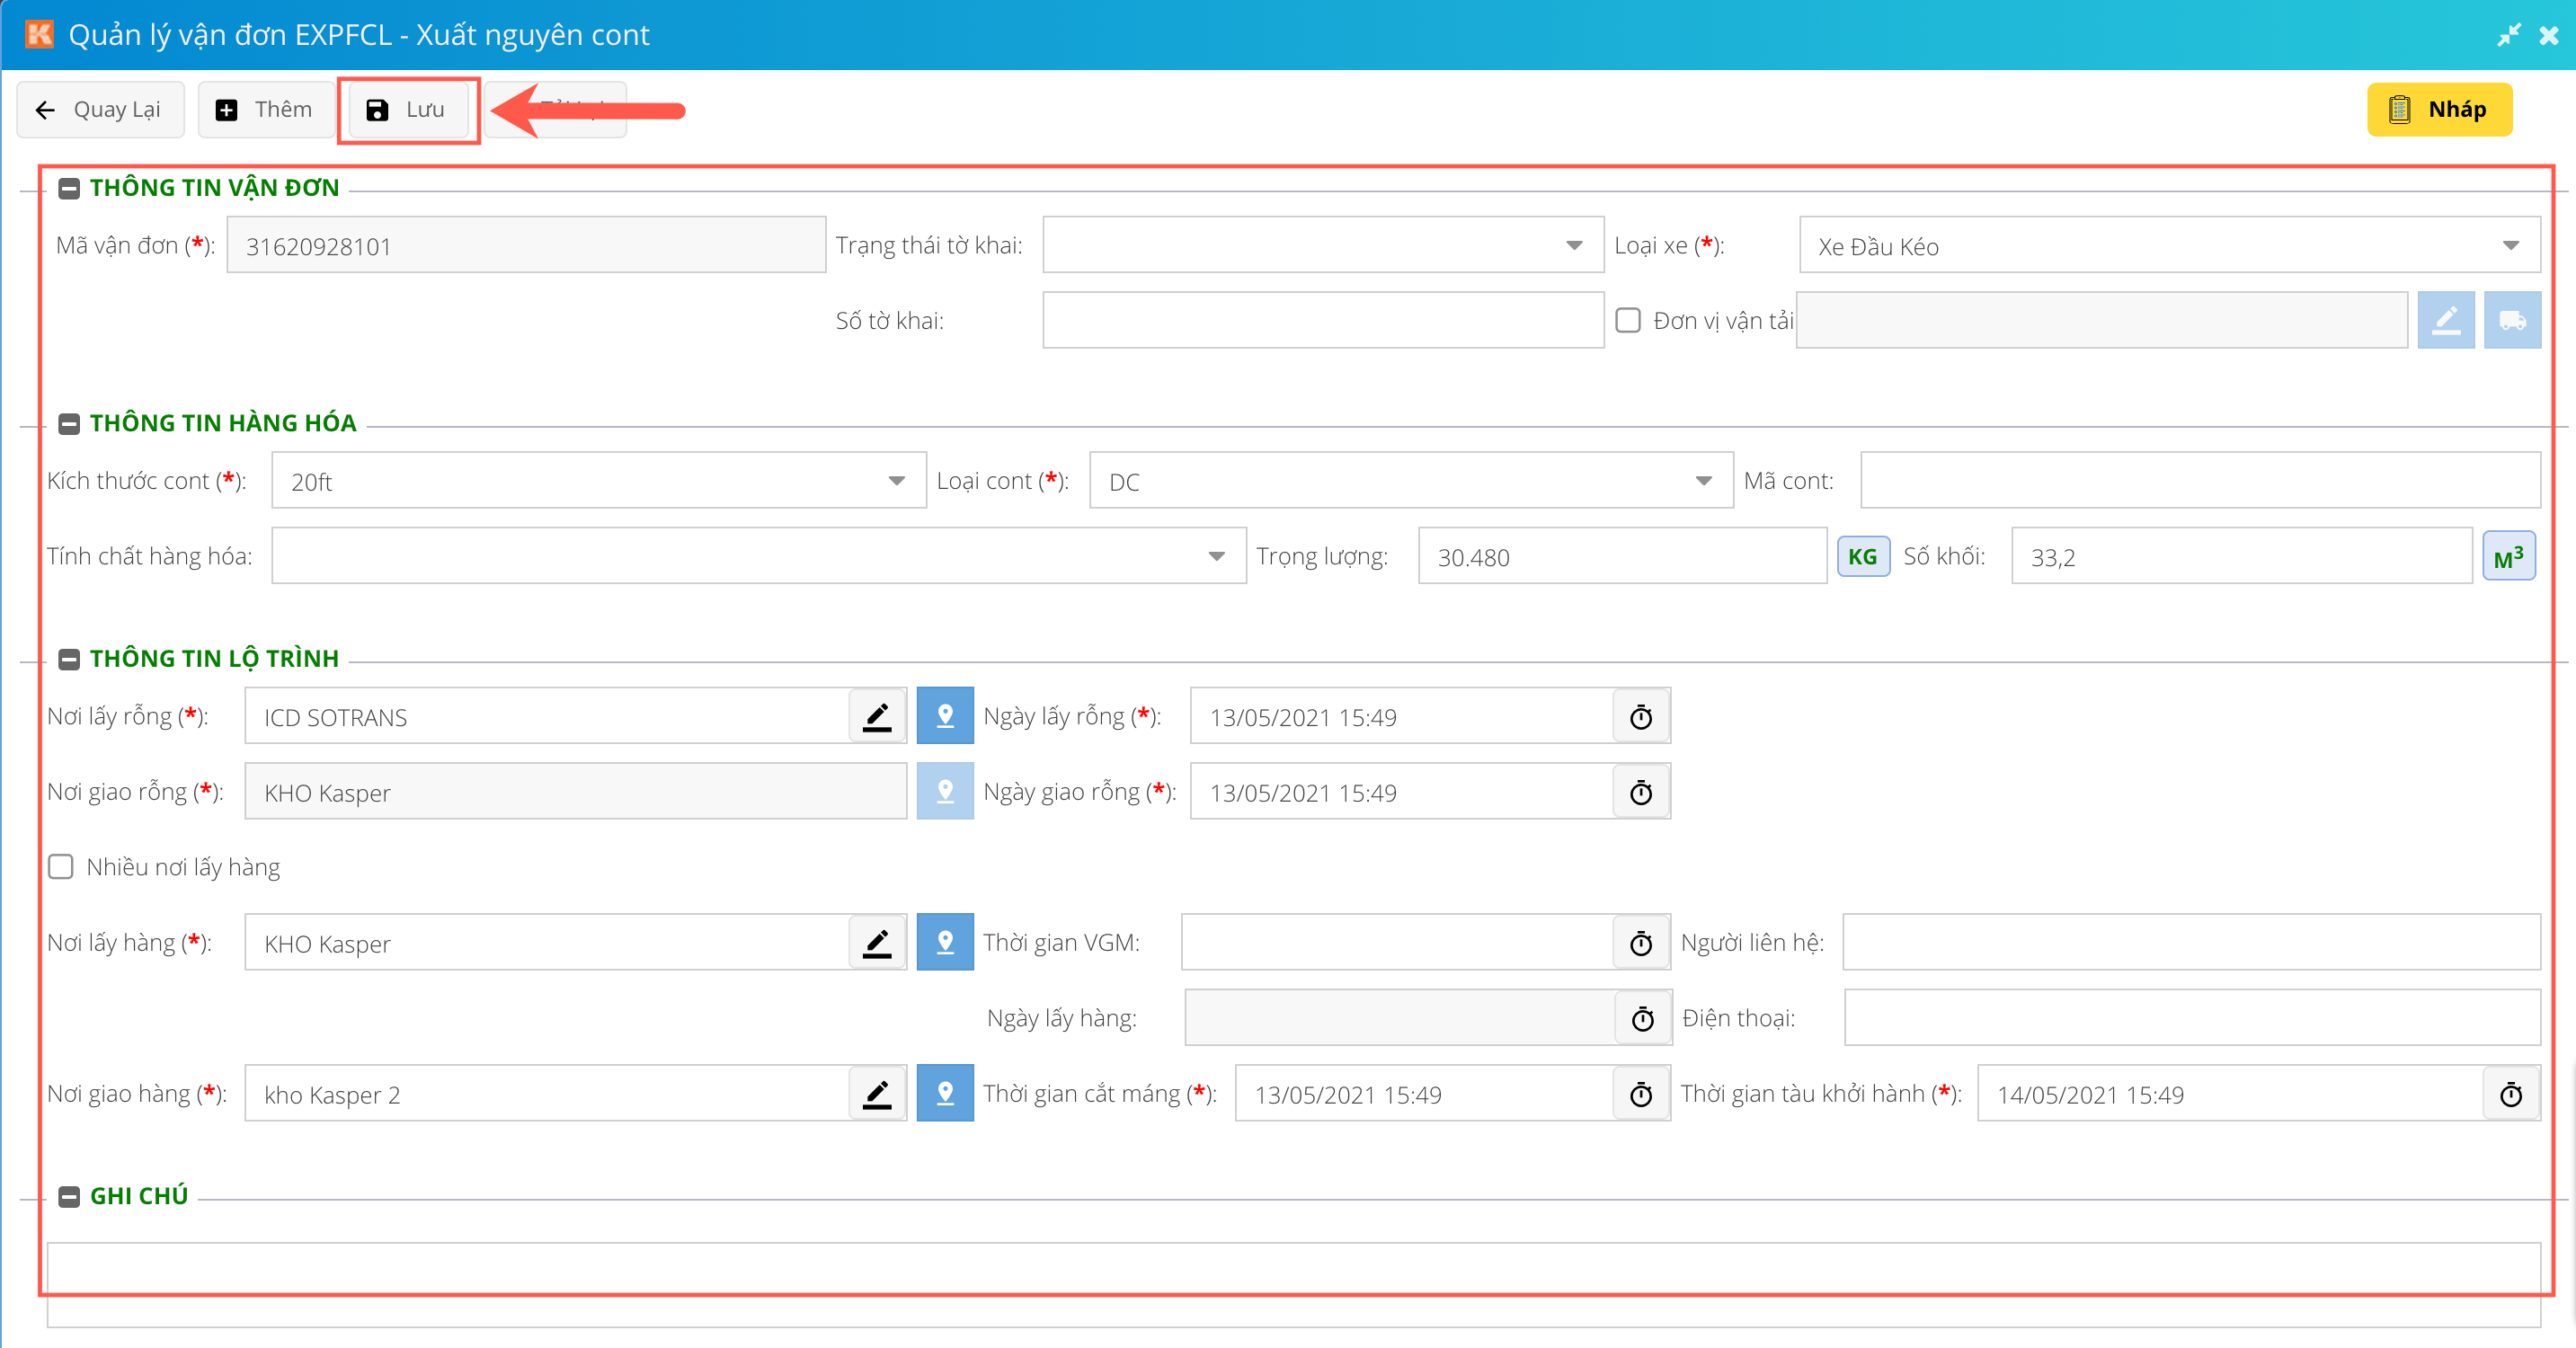Click the Lưu save button
This screenshot has height=1348, width=2576.
tap(407, 109)
